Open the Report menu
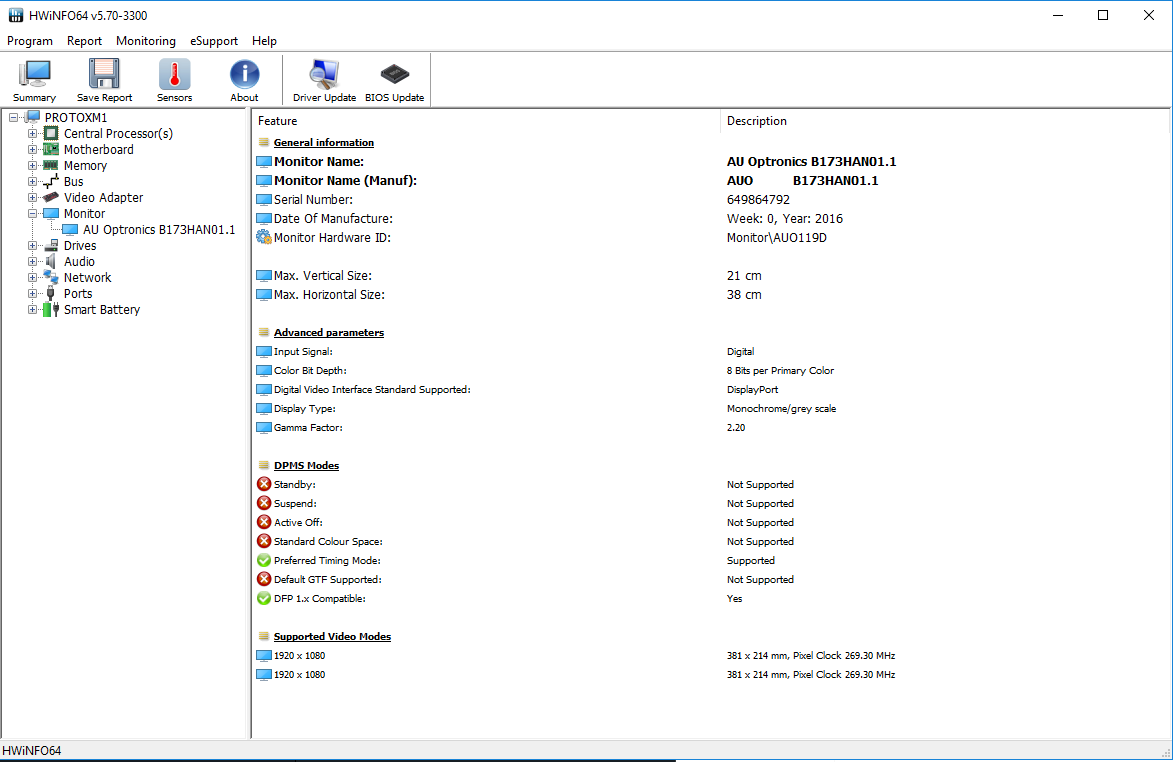Viewport: 1173px width, 762px height. pyautogui.click(x=85, y=41)
